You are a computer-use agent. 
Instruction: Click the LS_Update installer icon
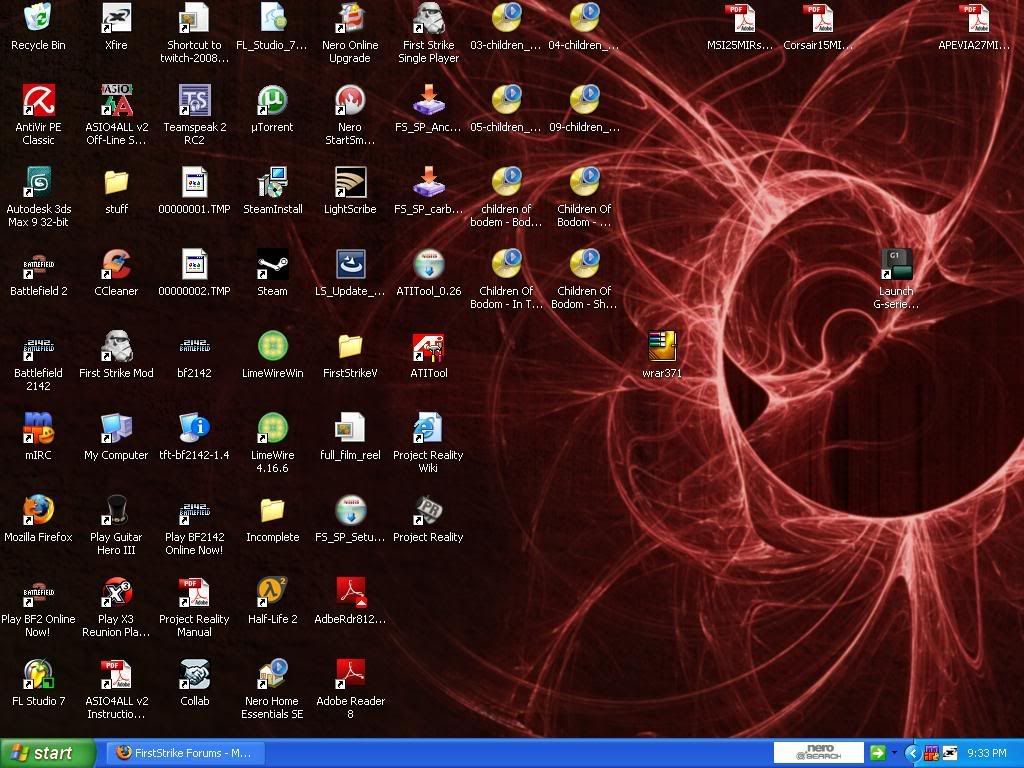[x=350, y=264]
